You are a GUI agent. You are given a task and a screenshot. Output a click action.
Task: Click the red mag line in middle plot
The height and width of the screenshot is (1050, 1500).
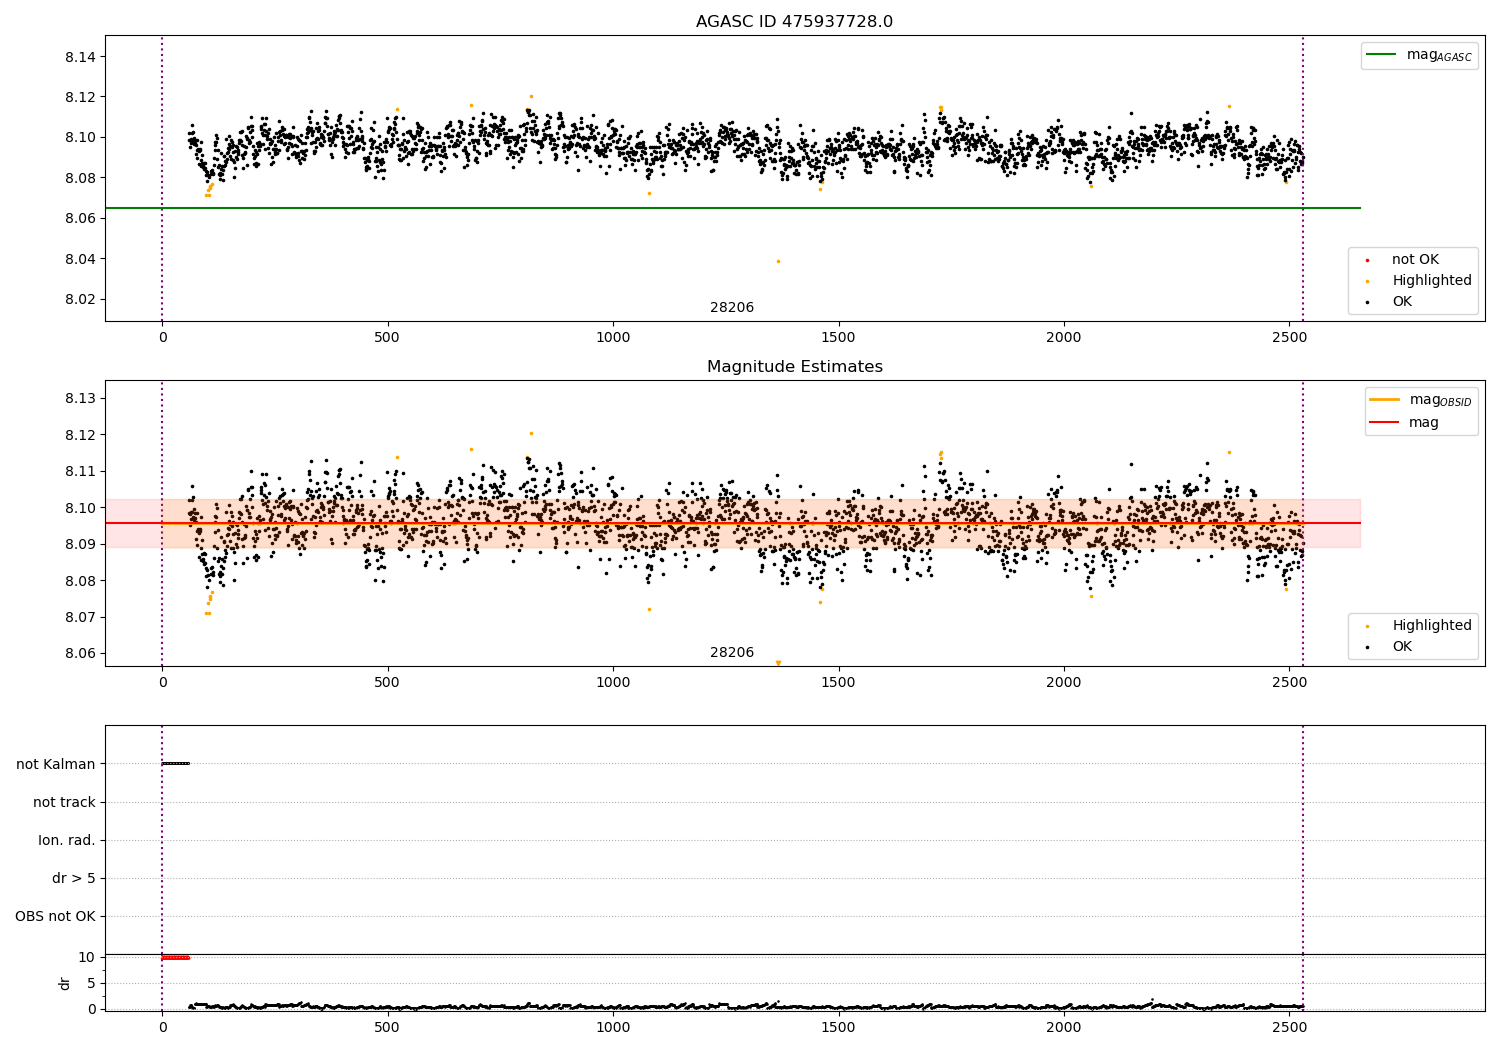(732, 523)
